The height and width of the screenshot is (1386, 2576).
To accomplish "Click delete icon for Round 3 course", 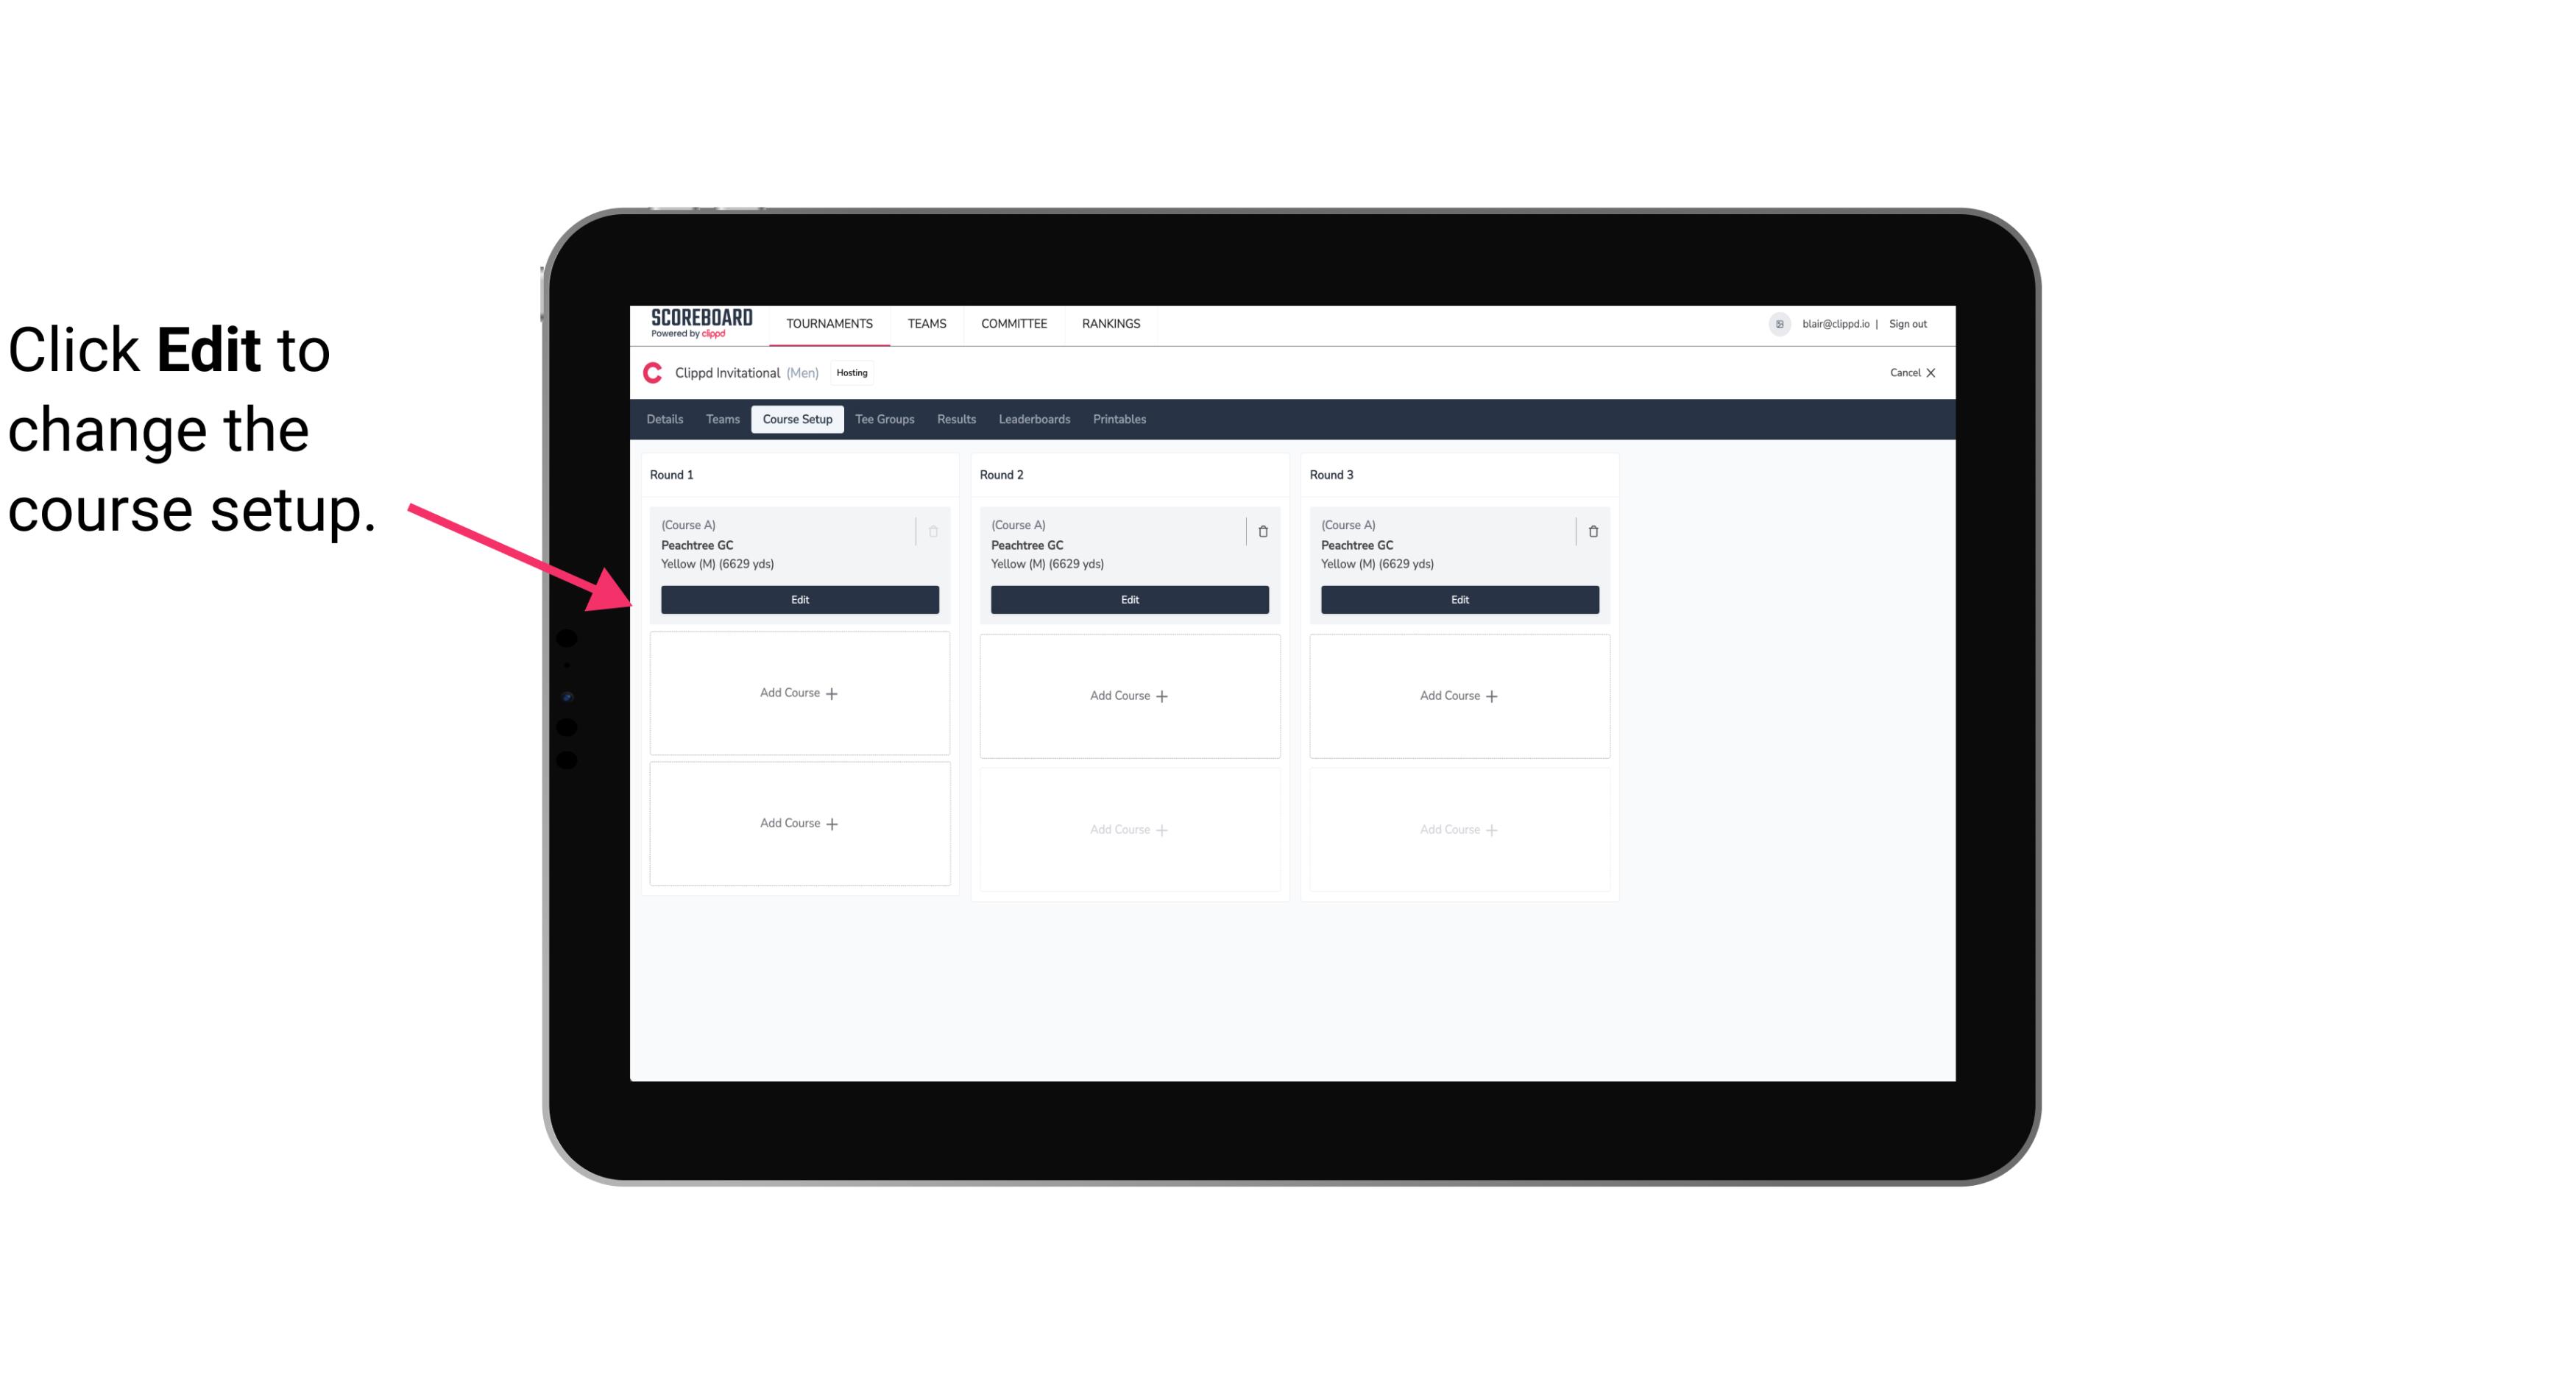I will click(x=1592, y=531).
